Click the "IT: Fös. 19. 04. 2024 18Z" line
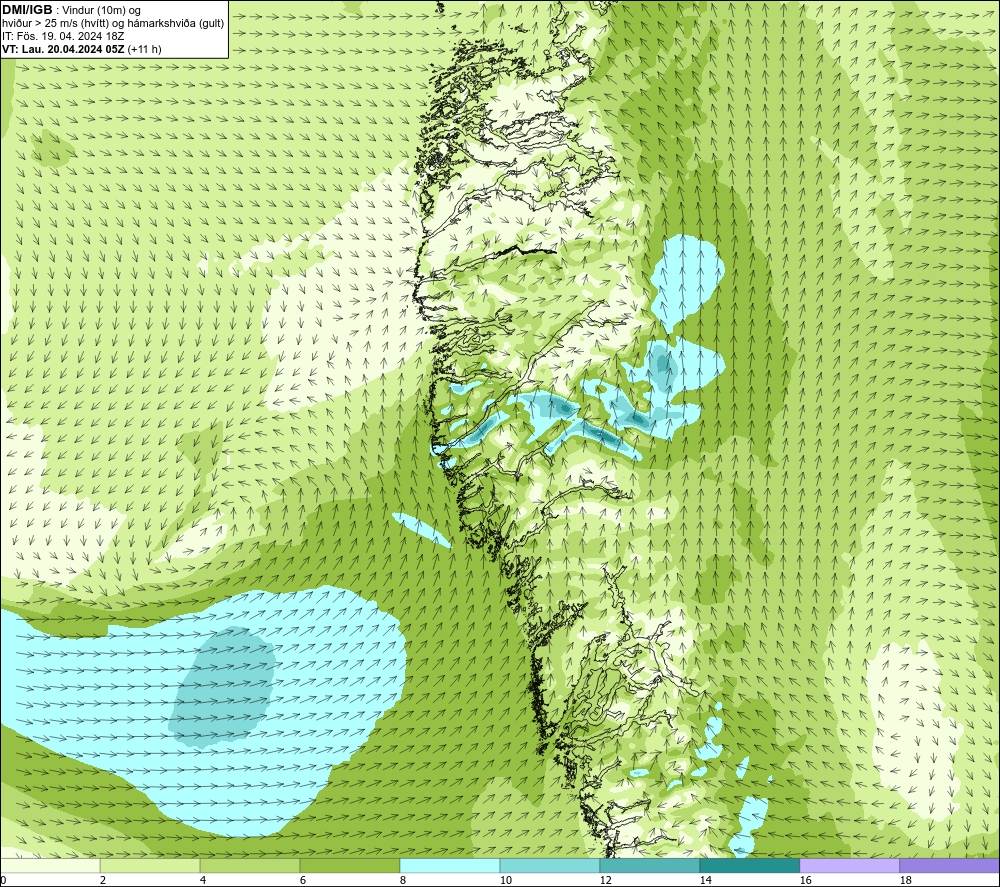This screenshot has width=1000, height=887. pyautogui.click(x=63, y=36)
